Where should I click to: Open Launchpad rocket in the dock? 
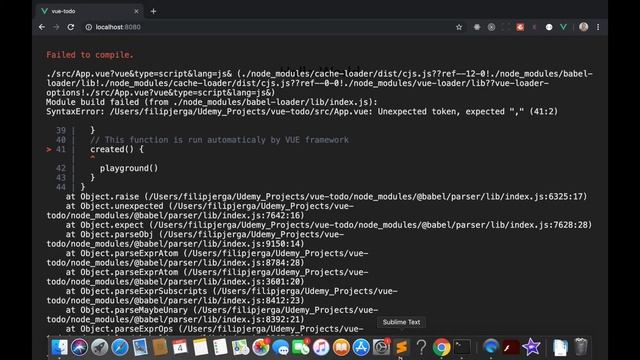click(100, 347)
